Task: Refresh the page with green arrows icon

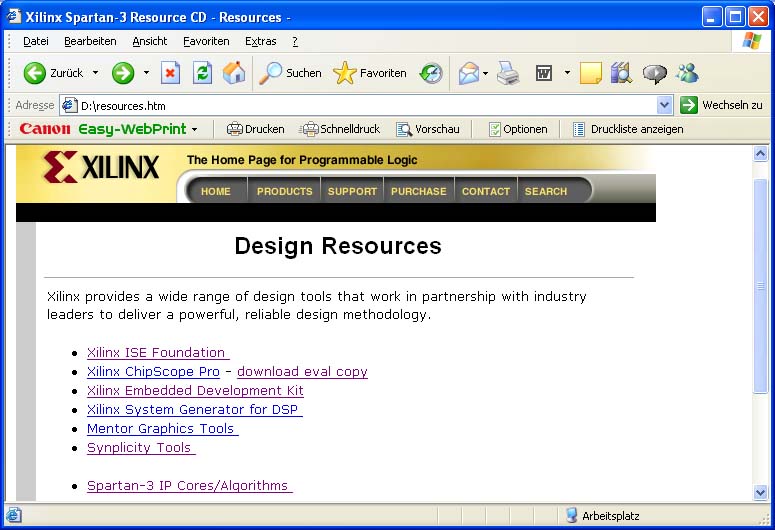Action: 202,73
